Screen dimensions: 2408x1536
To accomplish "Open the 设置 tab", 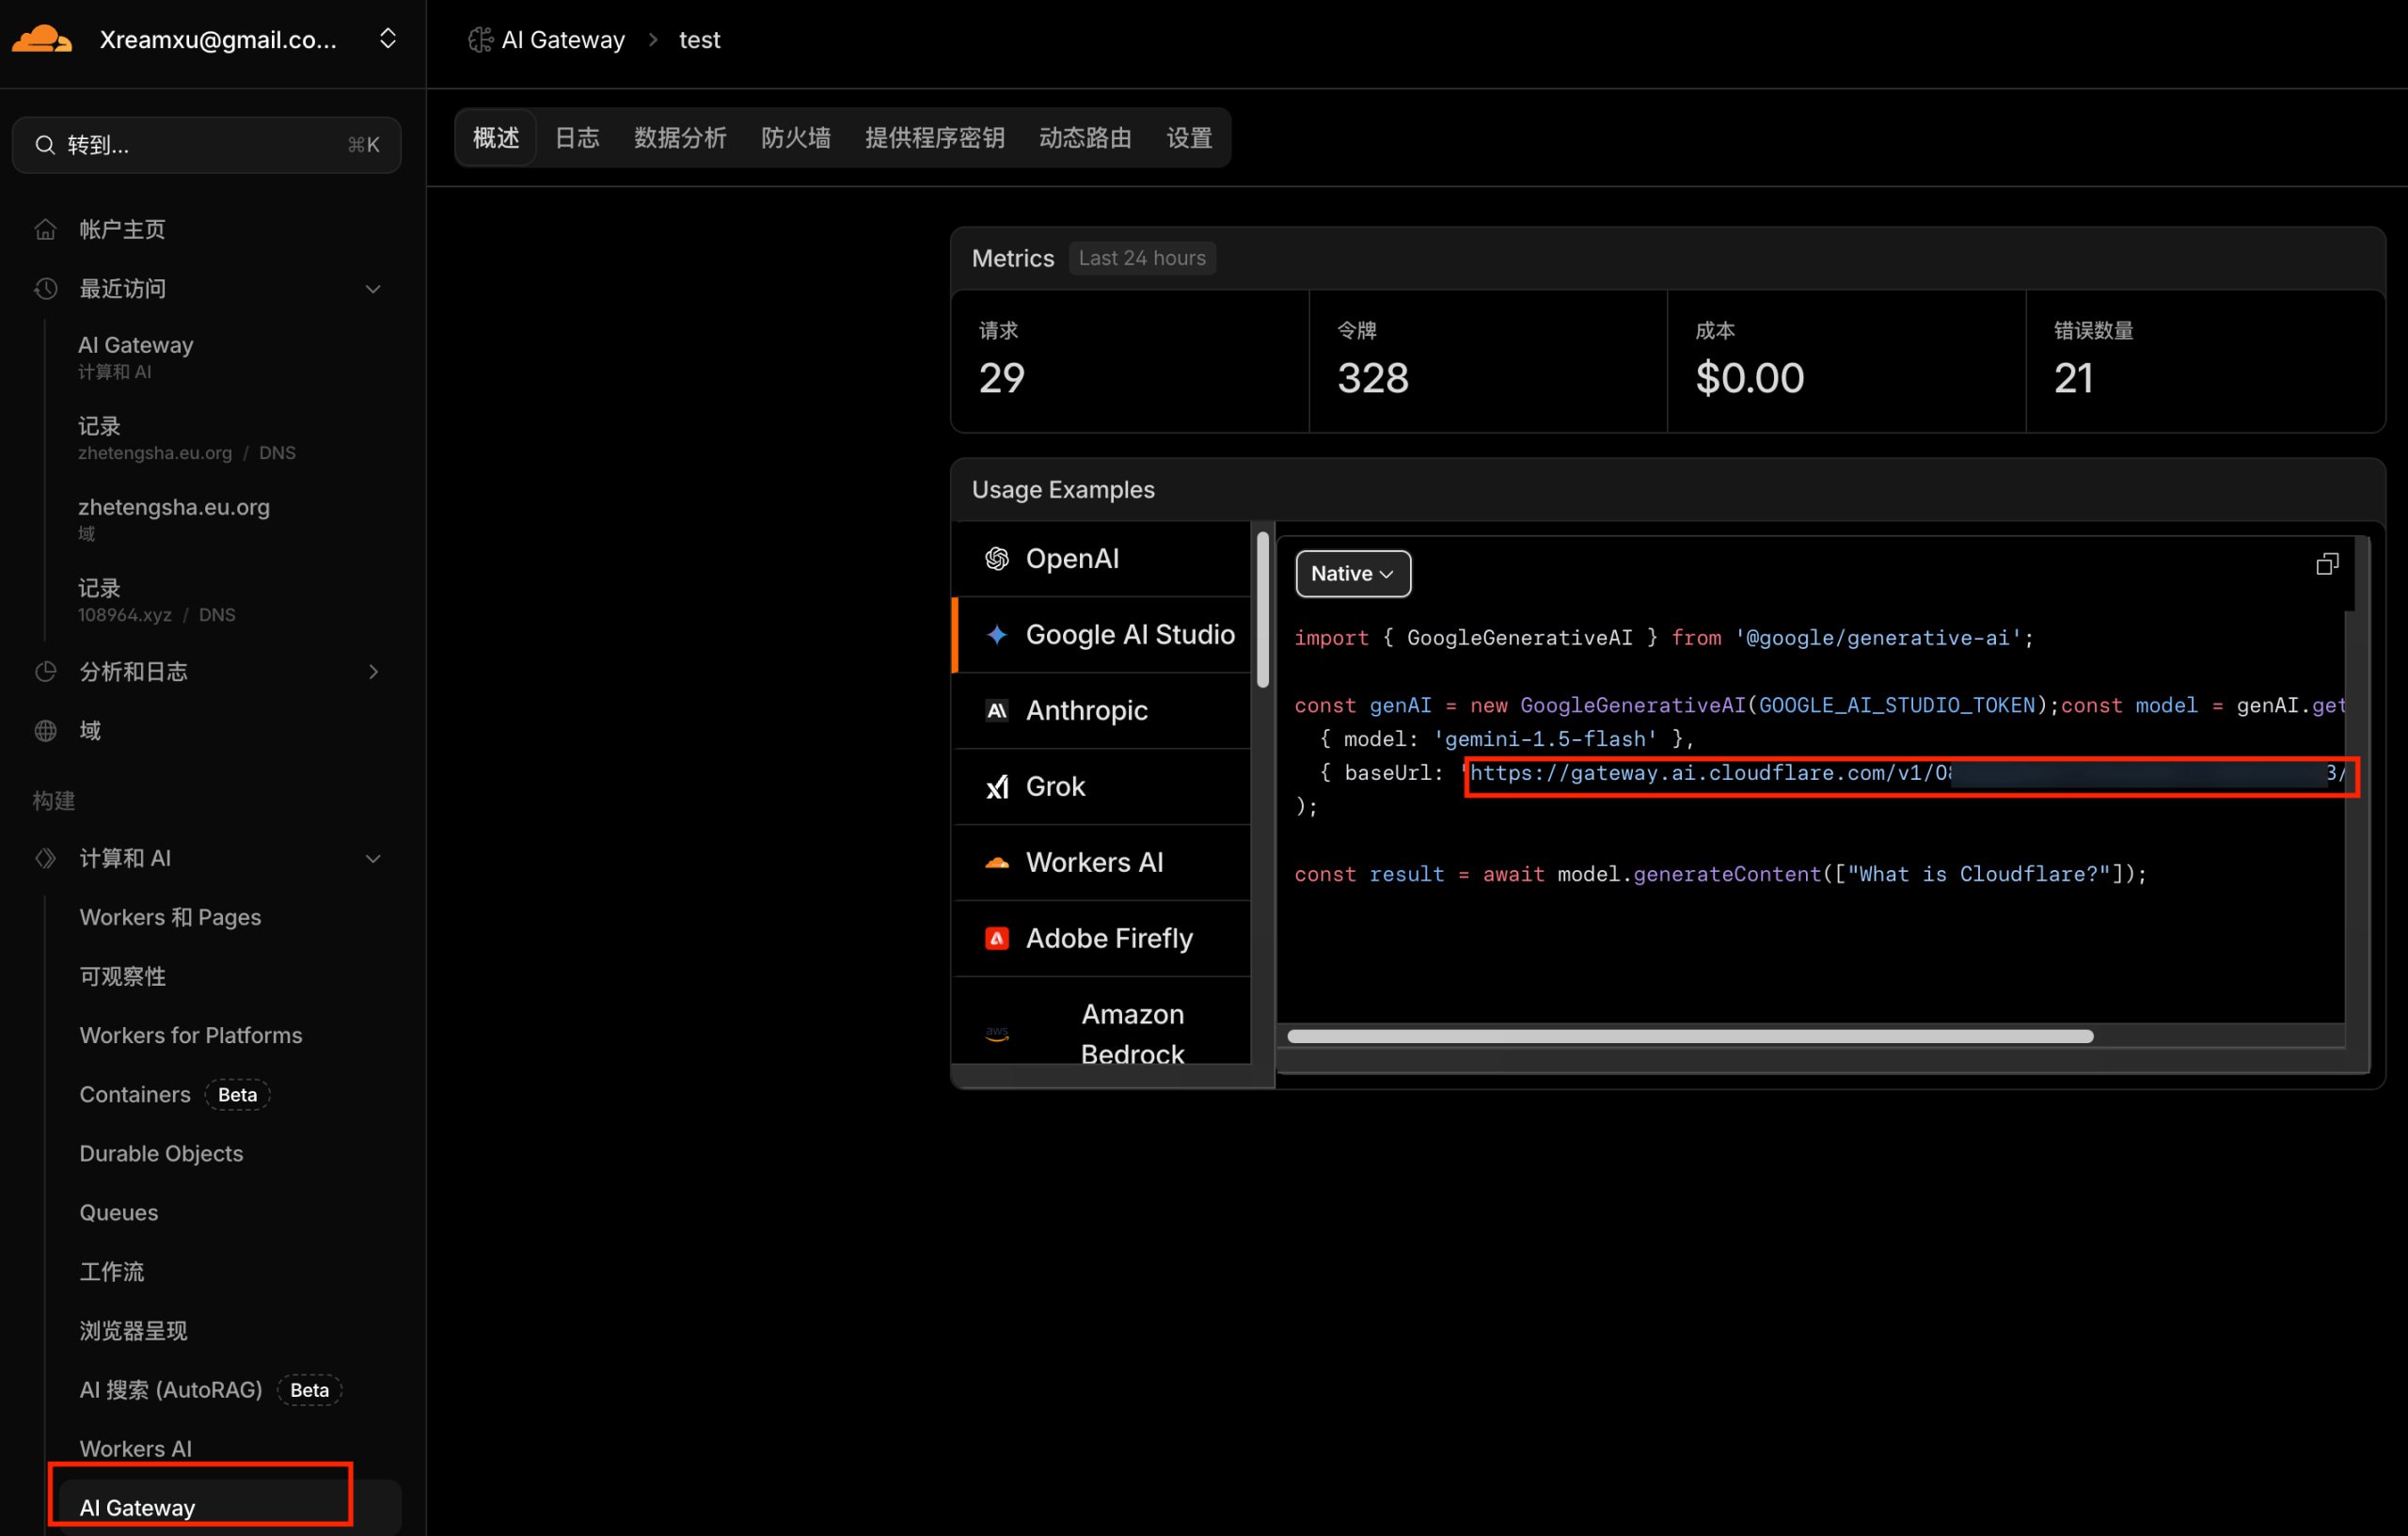I will [1189, 137].
